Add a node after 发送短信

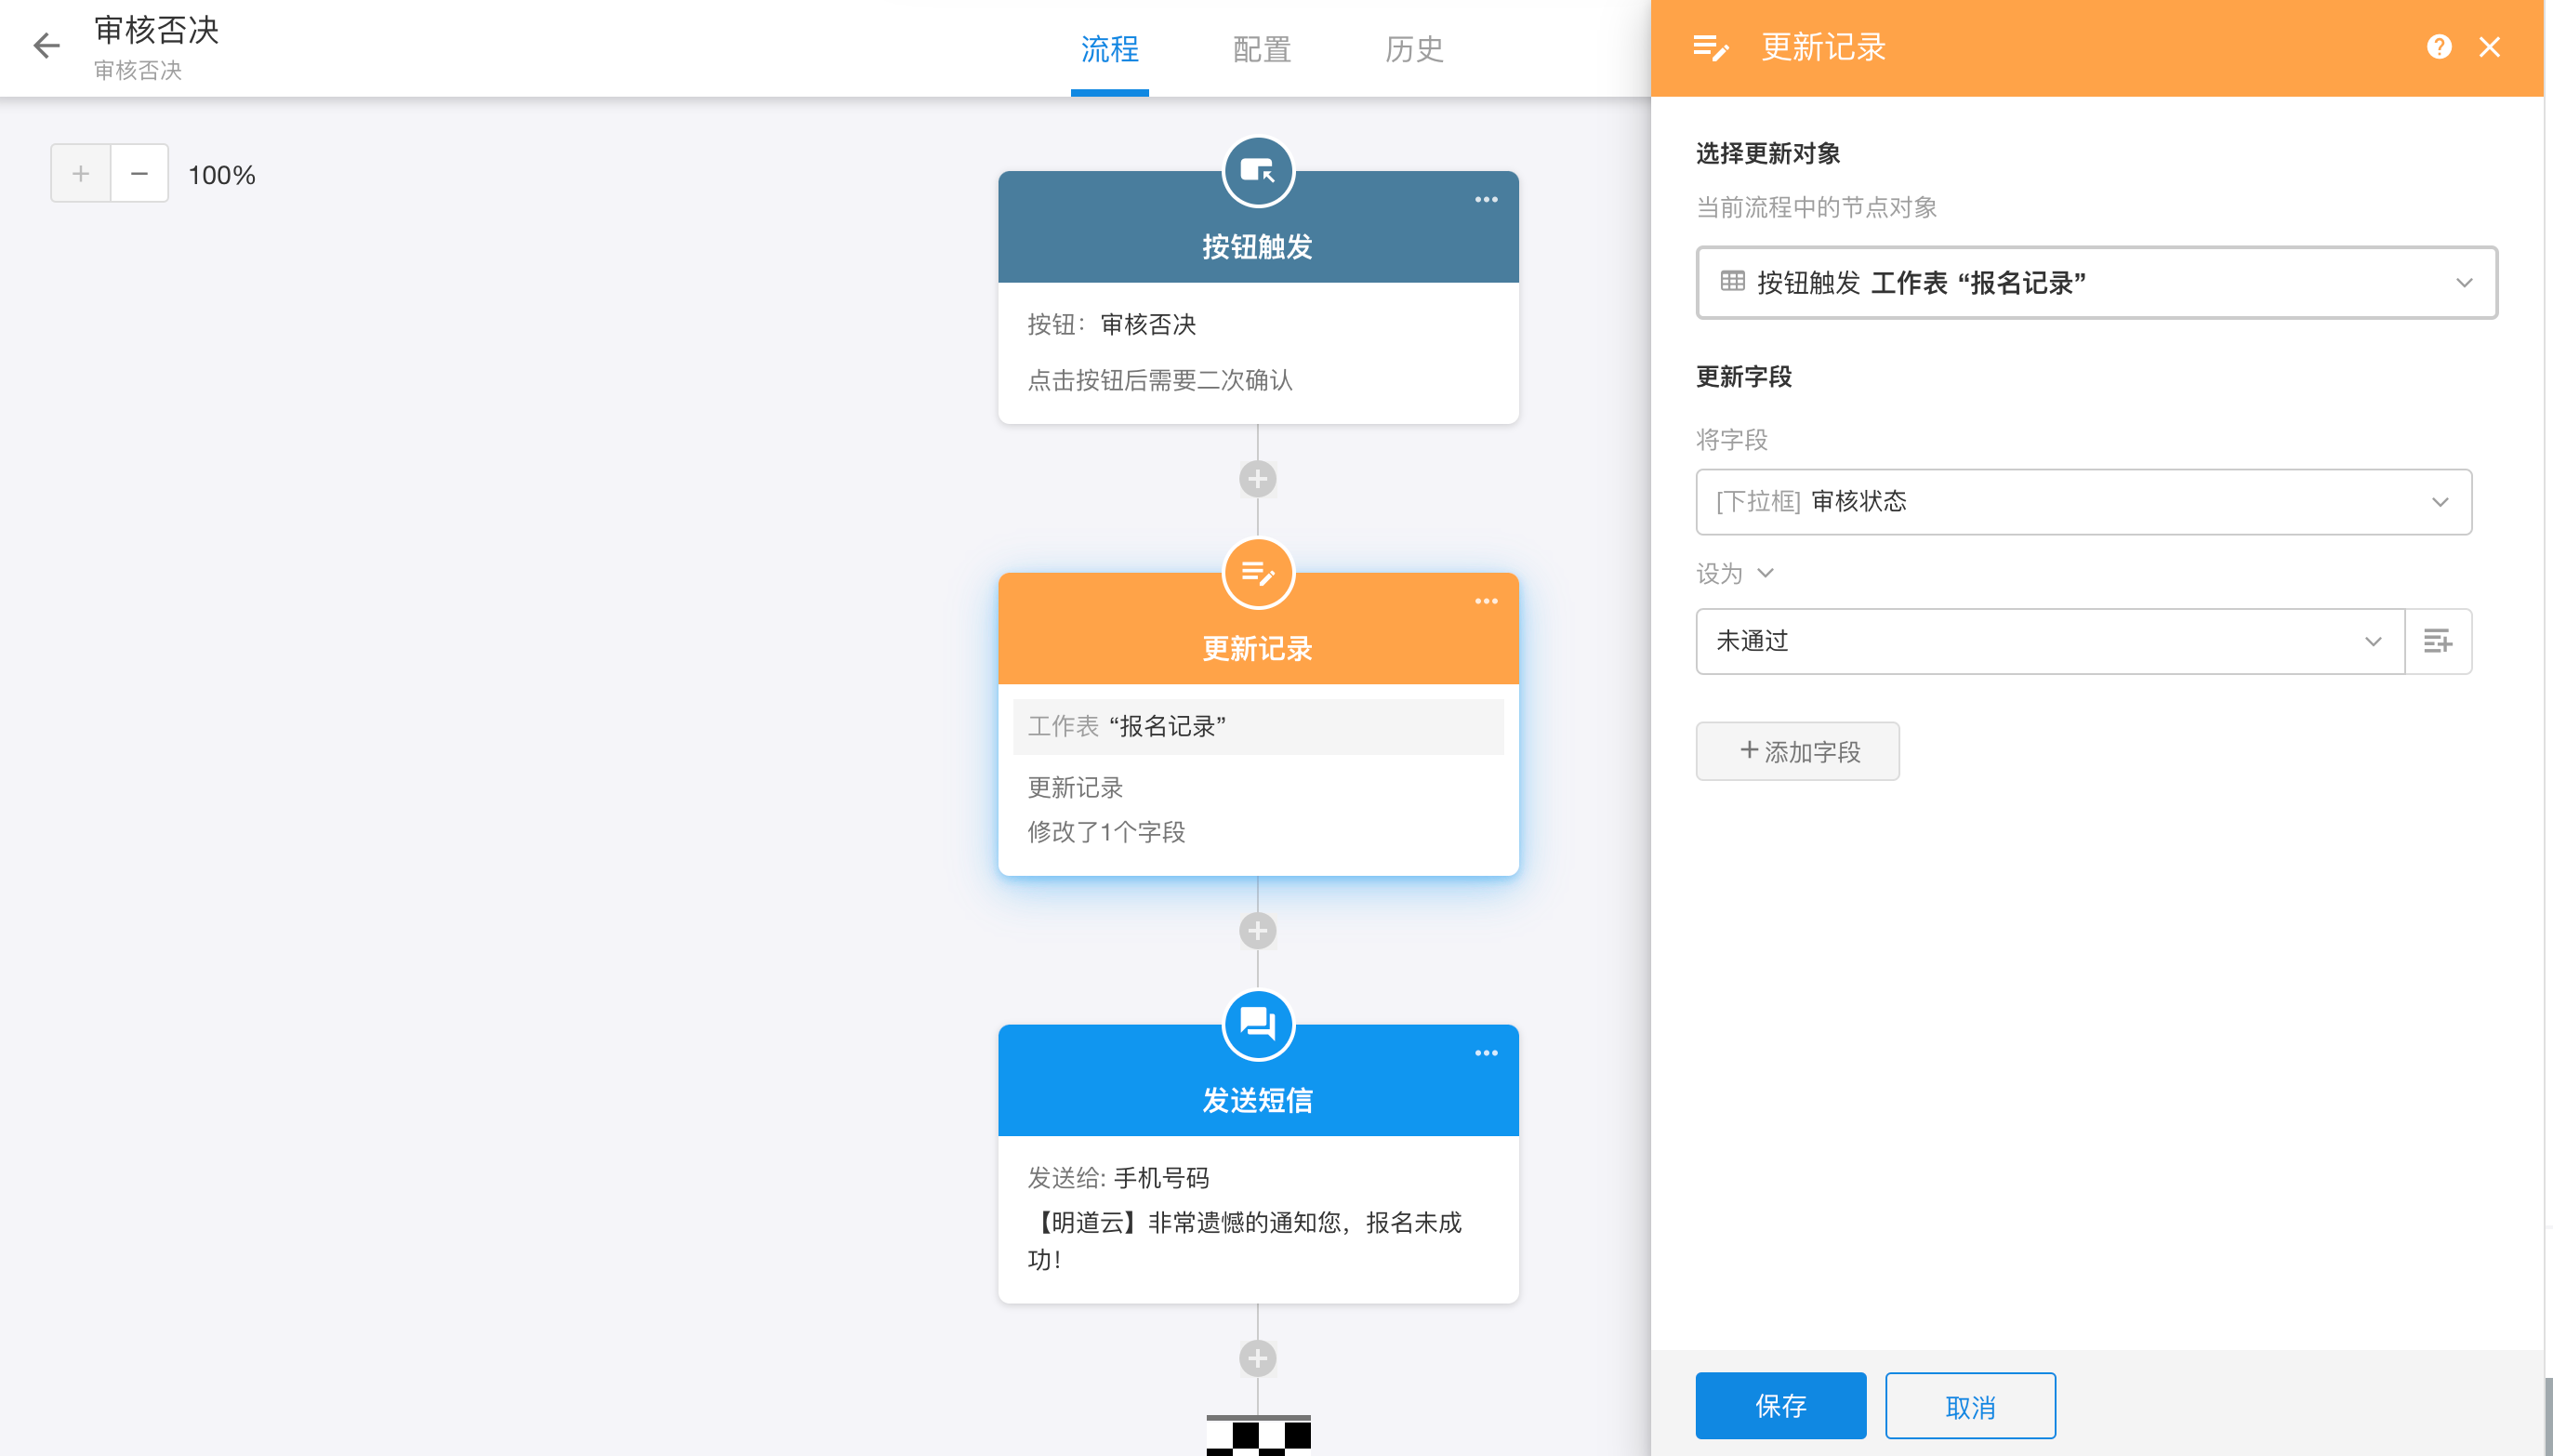1257,1358
